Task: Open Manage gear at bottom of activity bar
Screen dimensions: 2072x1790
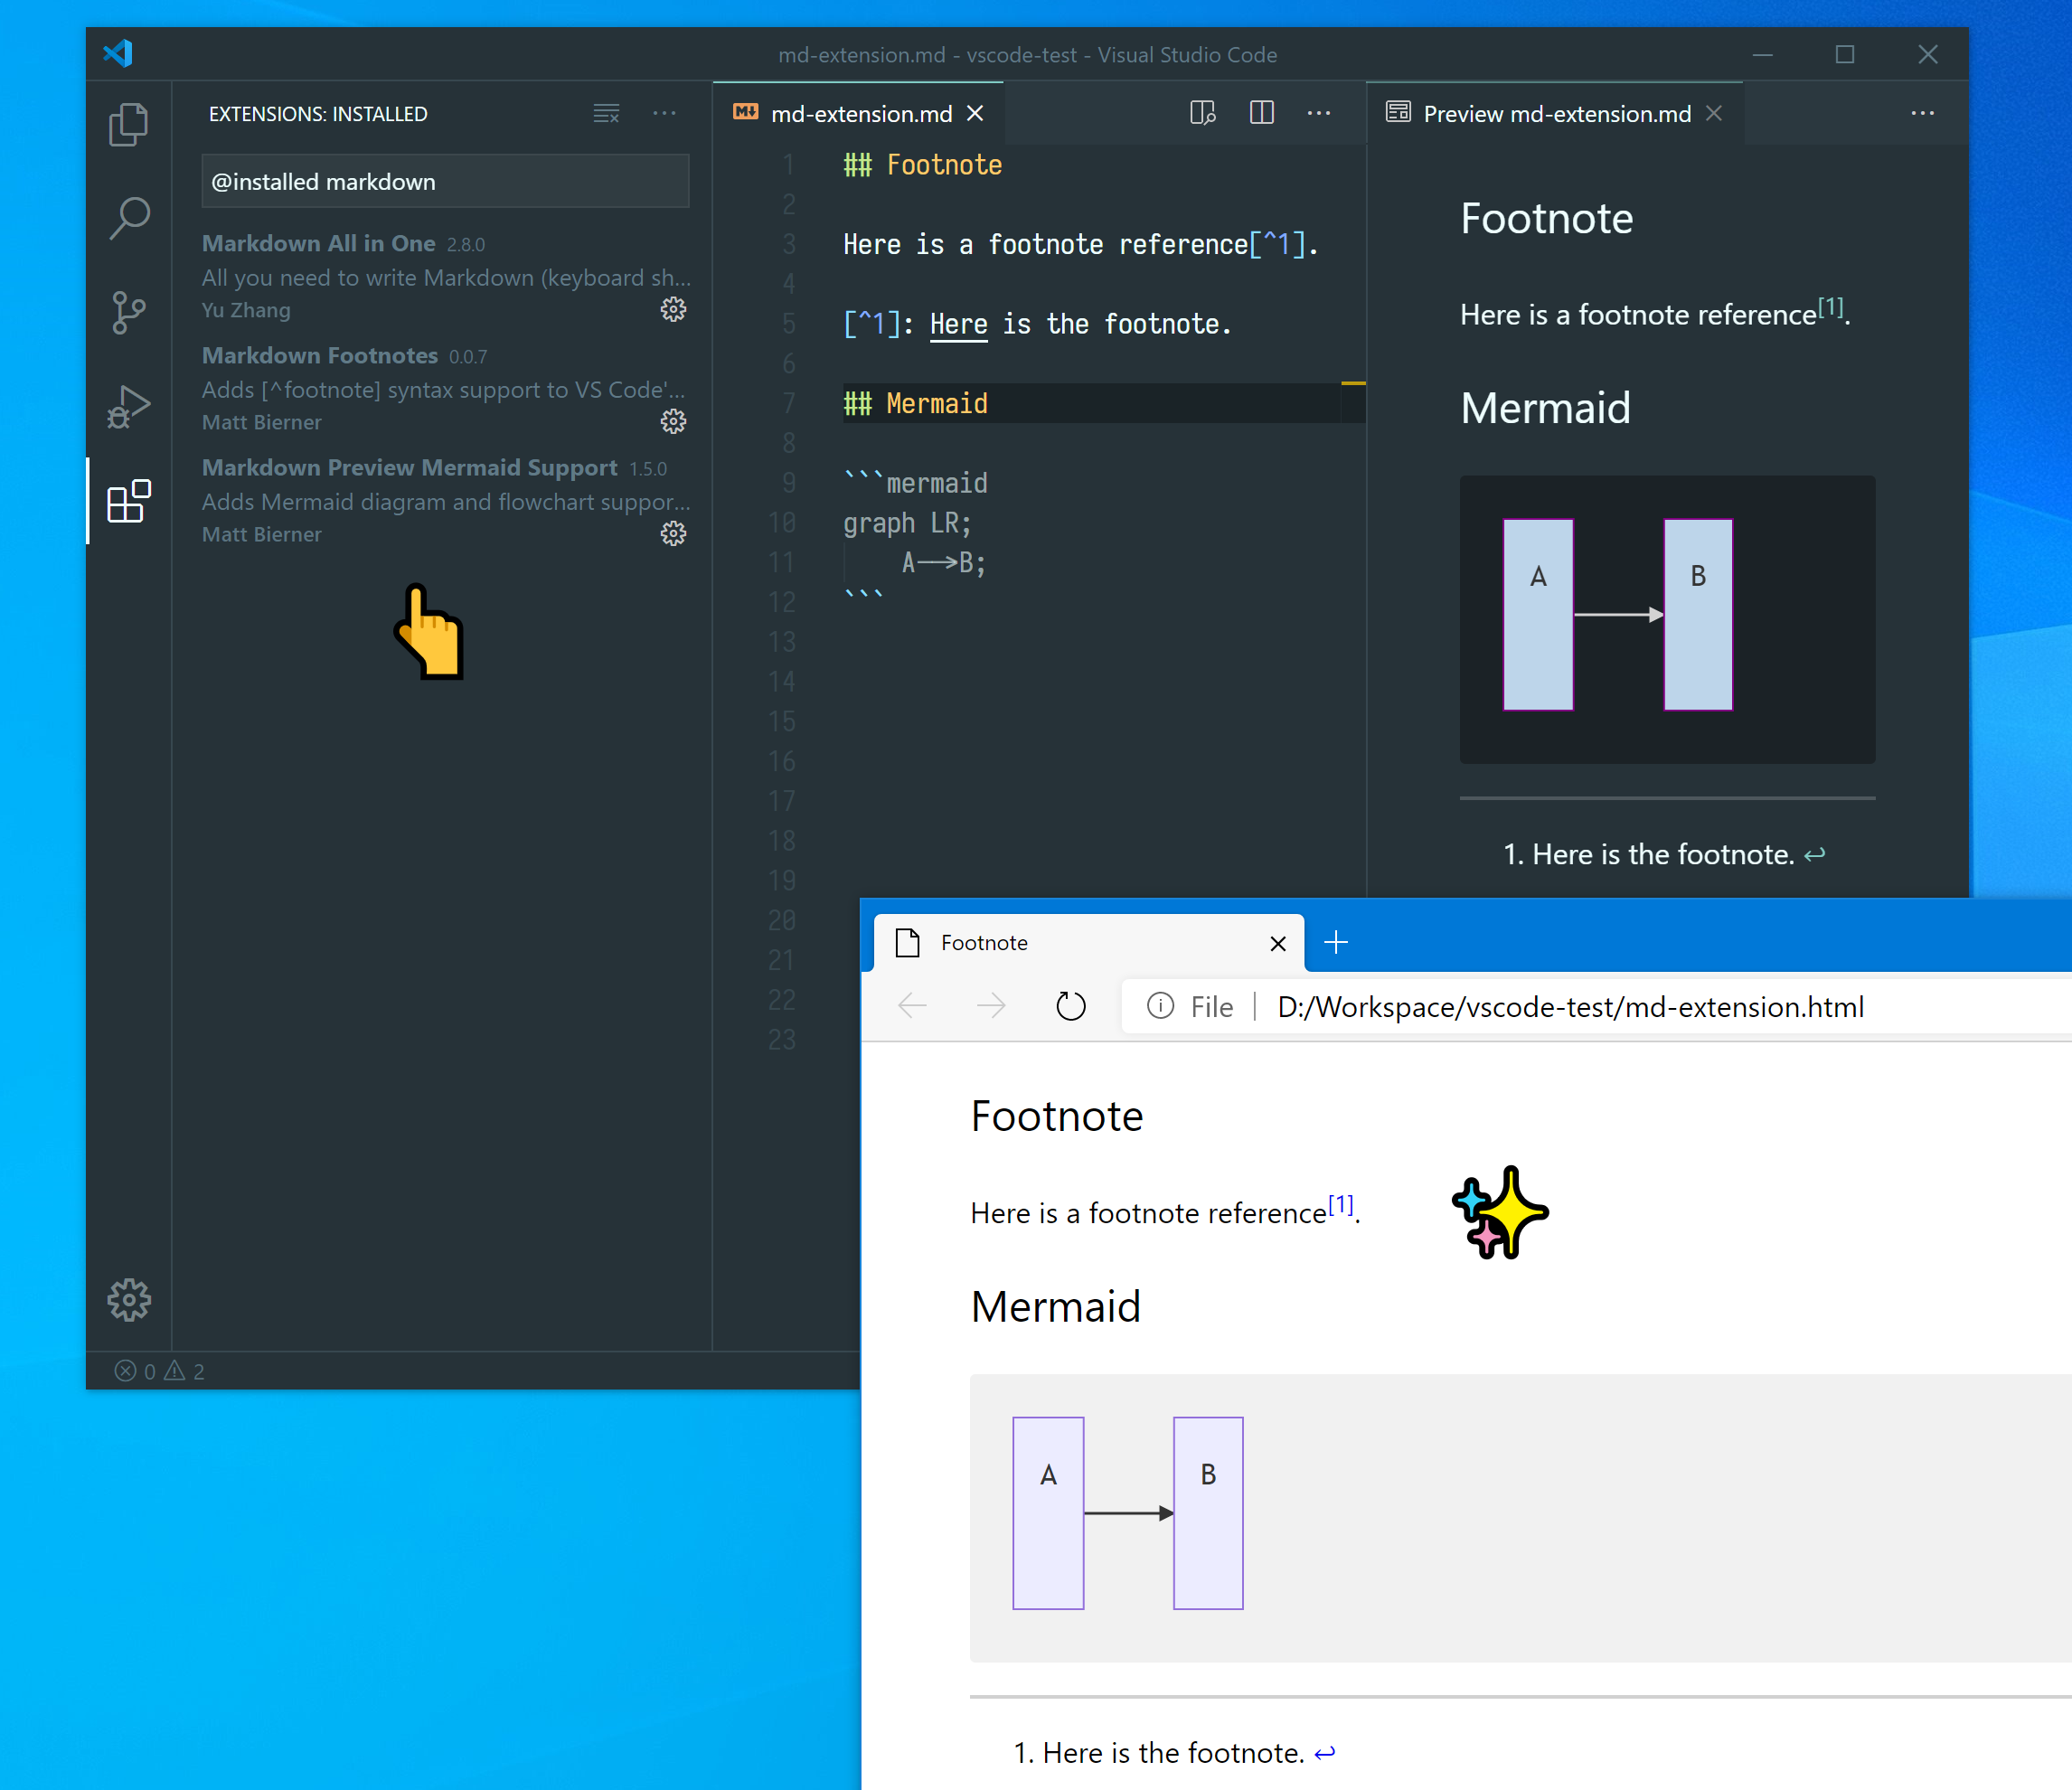Action: pyautogui.click(x=128, y=1299)
